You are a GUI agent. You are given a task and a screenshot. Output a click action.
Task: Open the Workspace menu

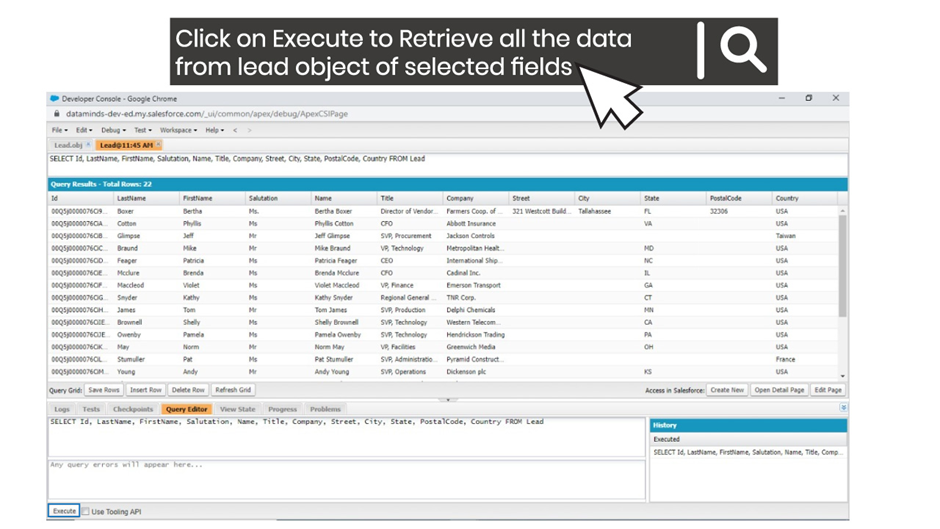coord(178,130)
